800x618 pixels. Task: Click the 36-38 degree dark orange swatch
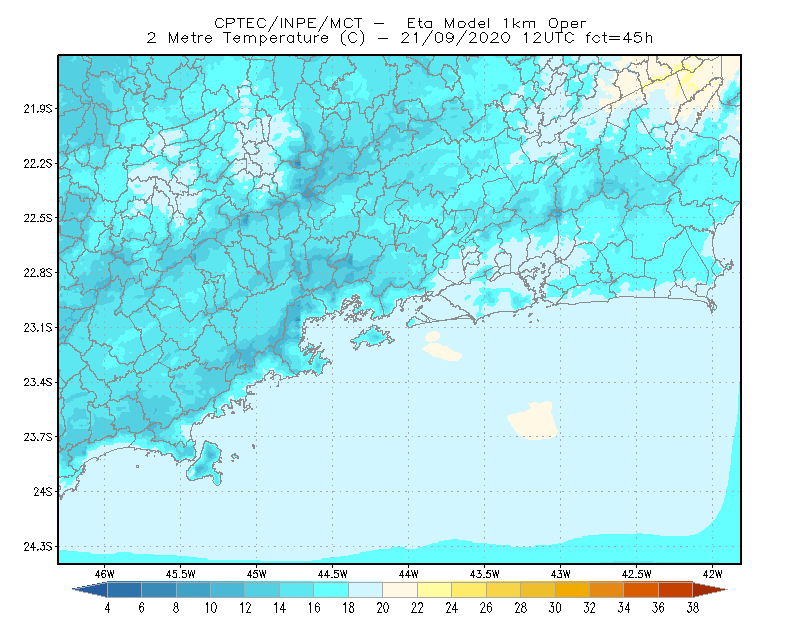tap(676, 590)
